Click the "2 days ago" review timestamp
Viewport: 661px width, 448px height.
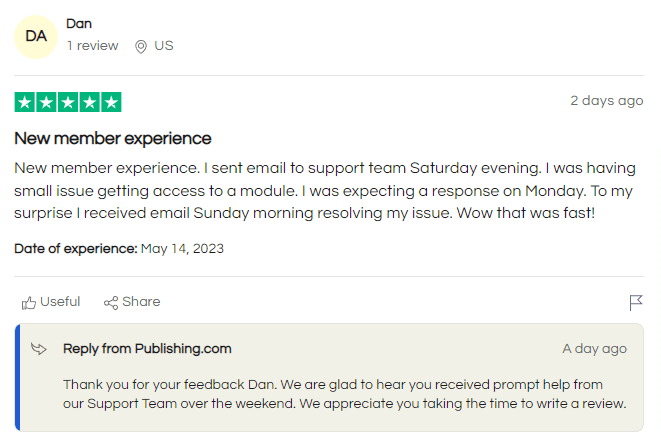[x=606, y=101]
